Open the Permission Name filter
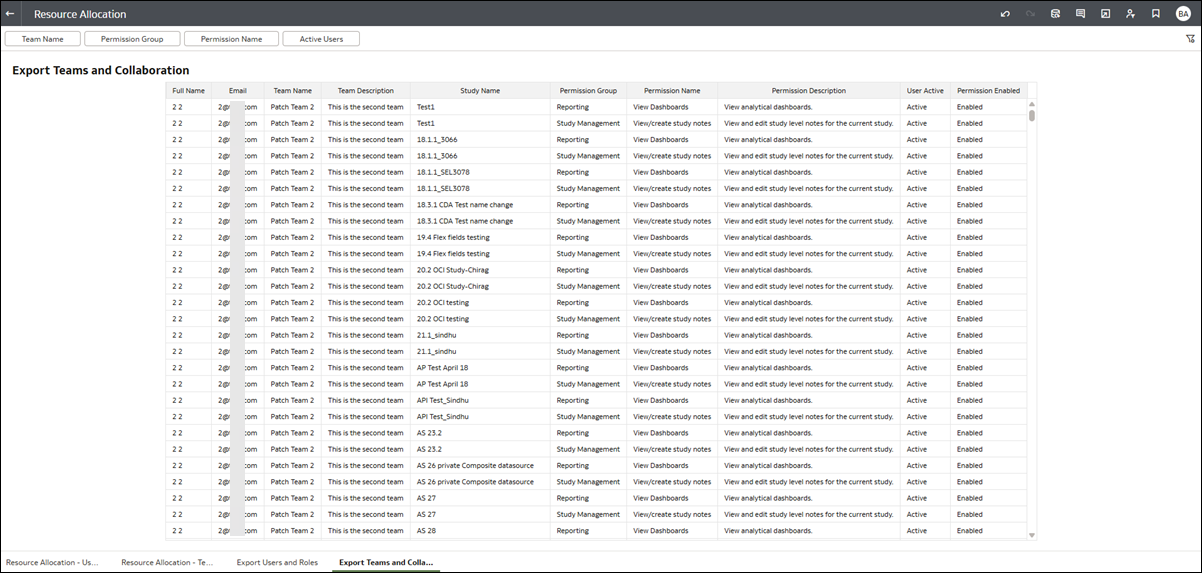Viewport: 1202px width, 573px height. coord(231,39)
